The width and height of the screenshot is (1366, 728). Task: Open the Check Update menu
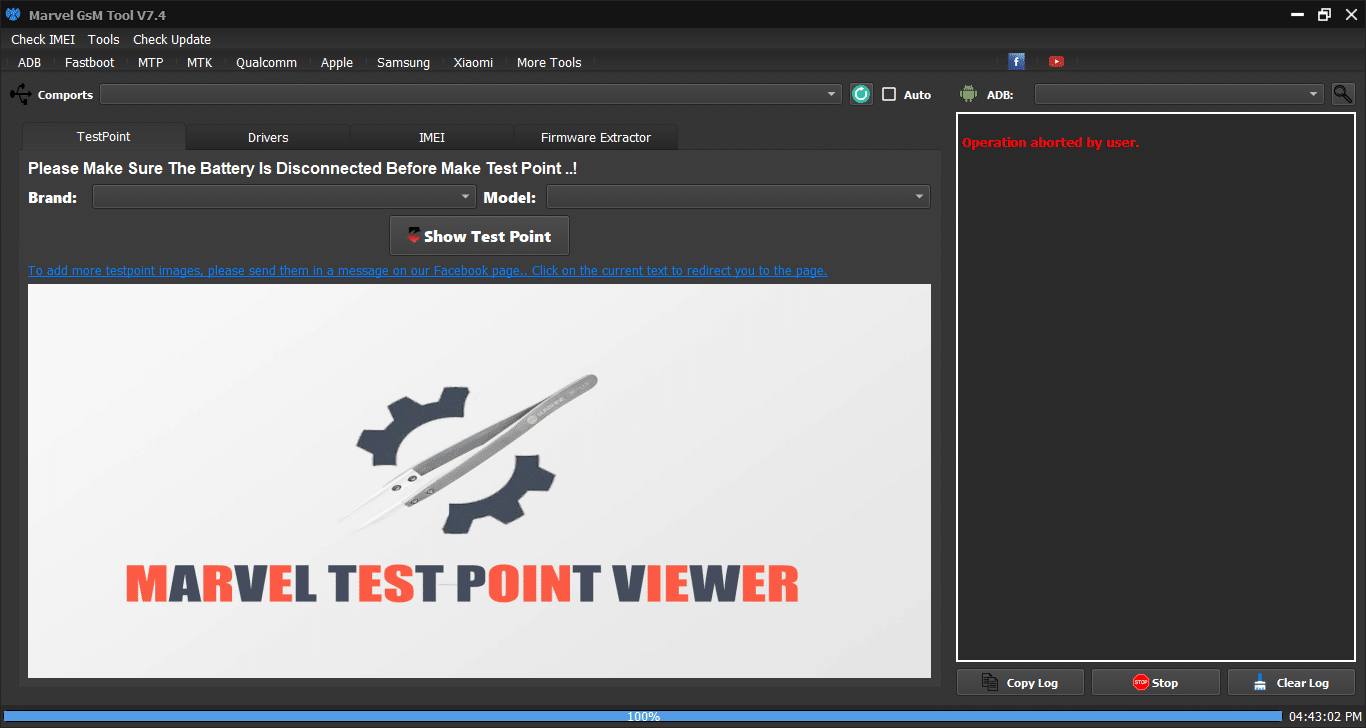[x=172, y=40]
